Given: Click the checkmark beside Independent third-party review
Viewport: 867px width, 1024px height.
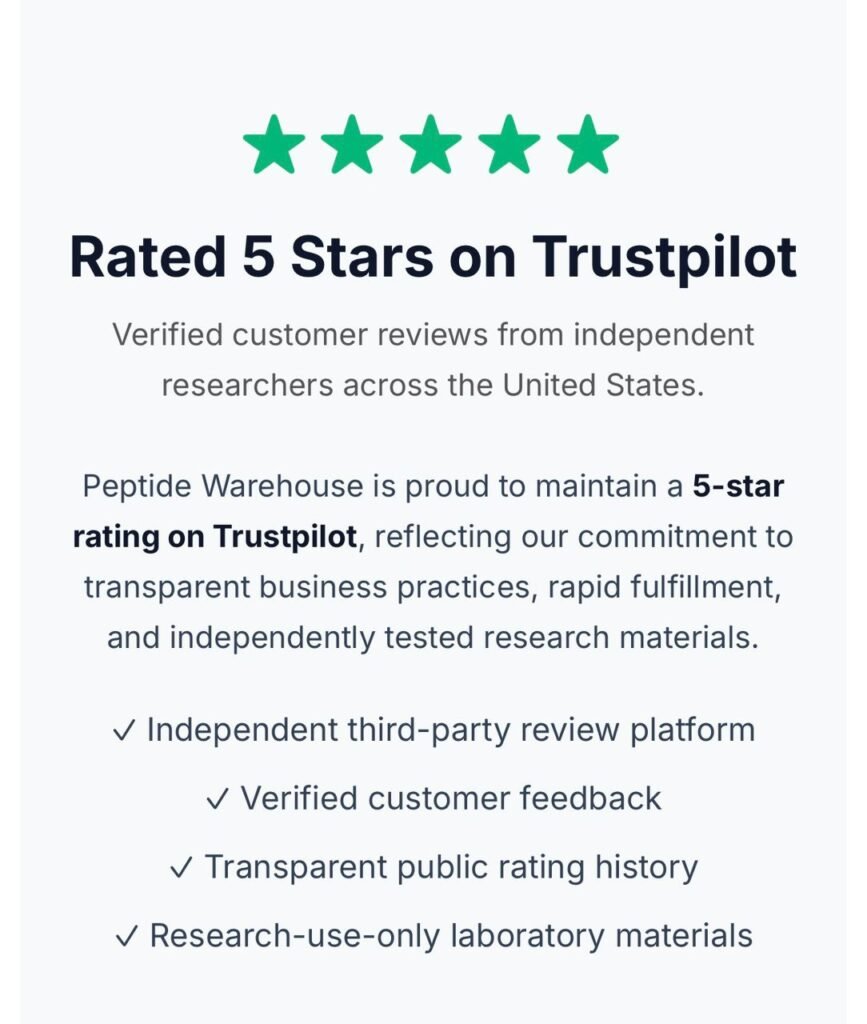Looking at the screenshot, I should (125, 731).
